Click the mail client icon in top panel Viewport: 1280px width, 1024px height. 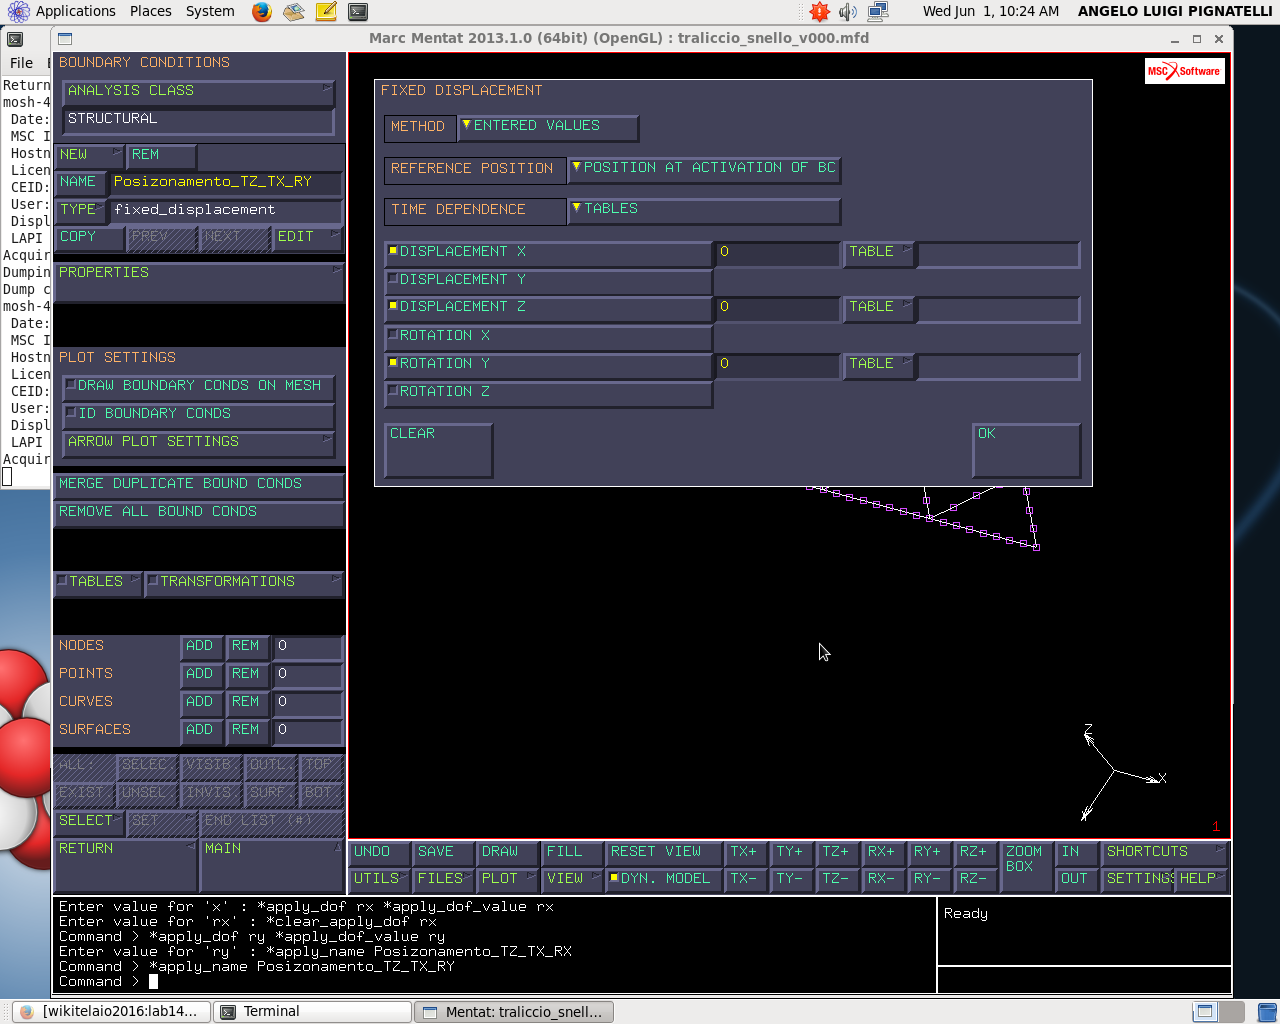[x=293, y=12]
